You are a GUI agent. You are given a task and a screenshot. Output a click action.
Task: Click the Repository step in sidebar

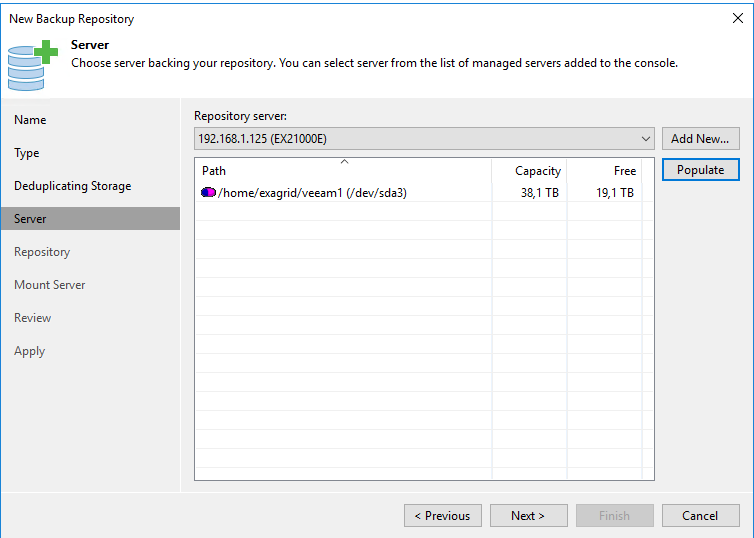[42, 252]
